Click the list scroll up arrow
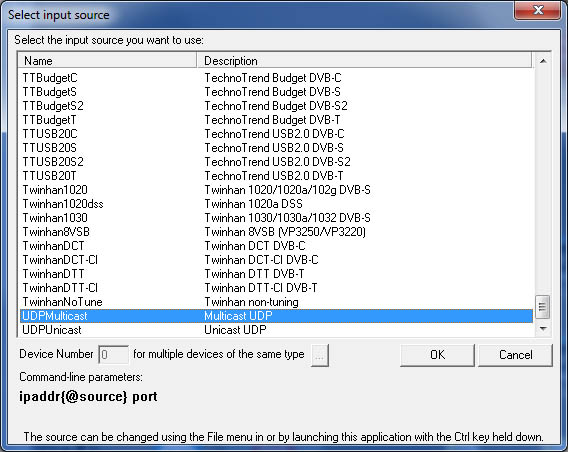Image resolution: width=568 pixels, height=452 pixels. [x=543, y=61]
